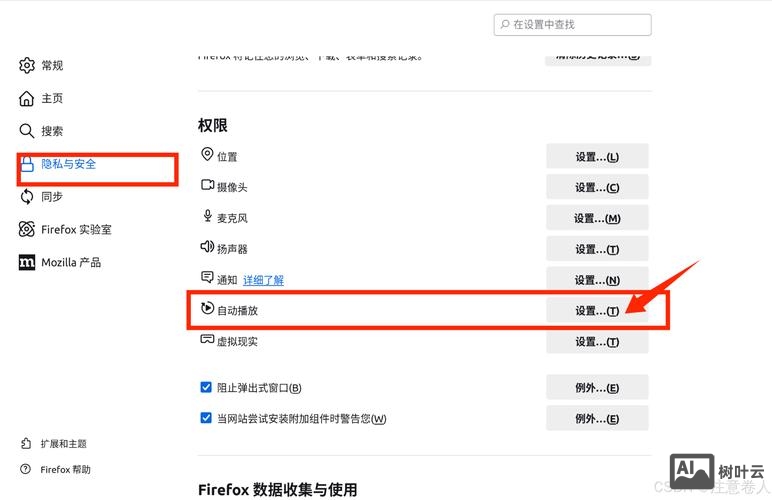Click the 摄像头 label text

[232, 187]
